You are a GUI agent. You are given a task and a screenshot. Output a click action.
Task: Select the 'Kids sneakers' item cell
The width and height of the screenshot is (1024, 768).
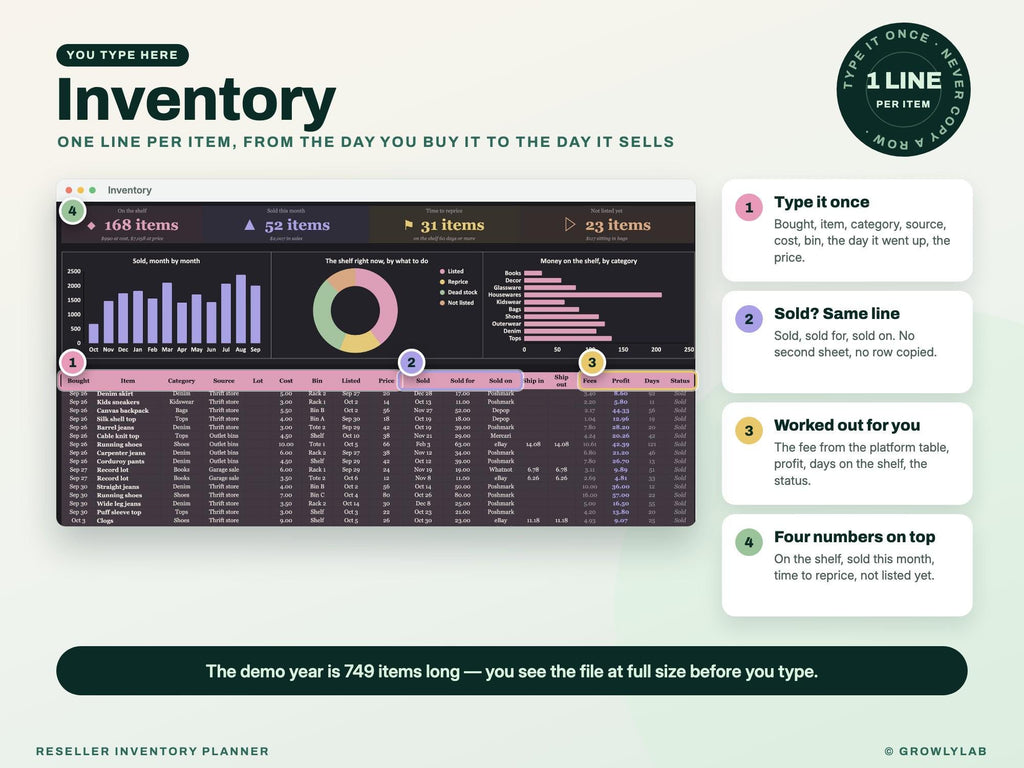pyautogui.click(x=118, y=402)
